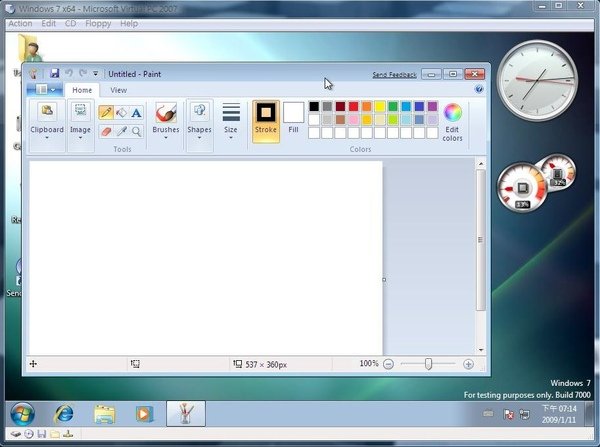The height and width of the screenshot is (447, 600).
Task: Click the Undo arrow in quick access toolbar
Action: pyautogui.click(x=69, y=73)
